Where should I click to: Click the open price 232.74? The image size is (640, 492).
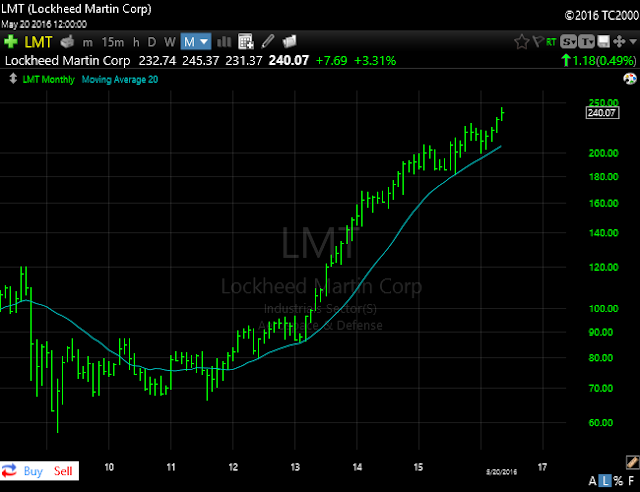(157, 61)
